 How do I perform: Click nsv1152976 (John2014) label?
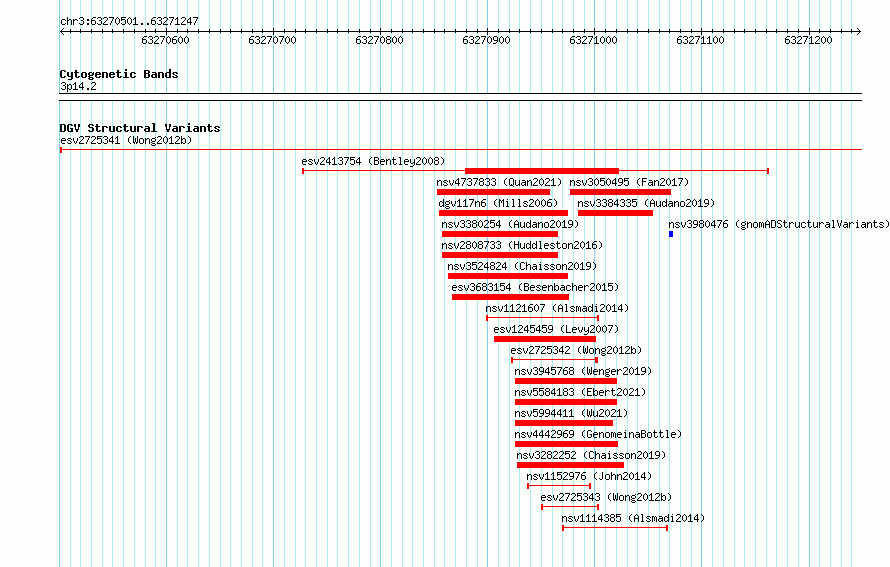pos(589,476)
